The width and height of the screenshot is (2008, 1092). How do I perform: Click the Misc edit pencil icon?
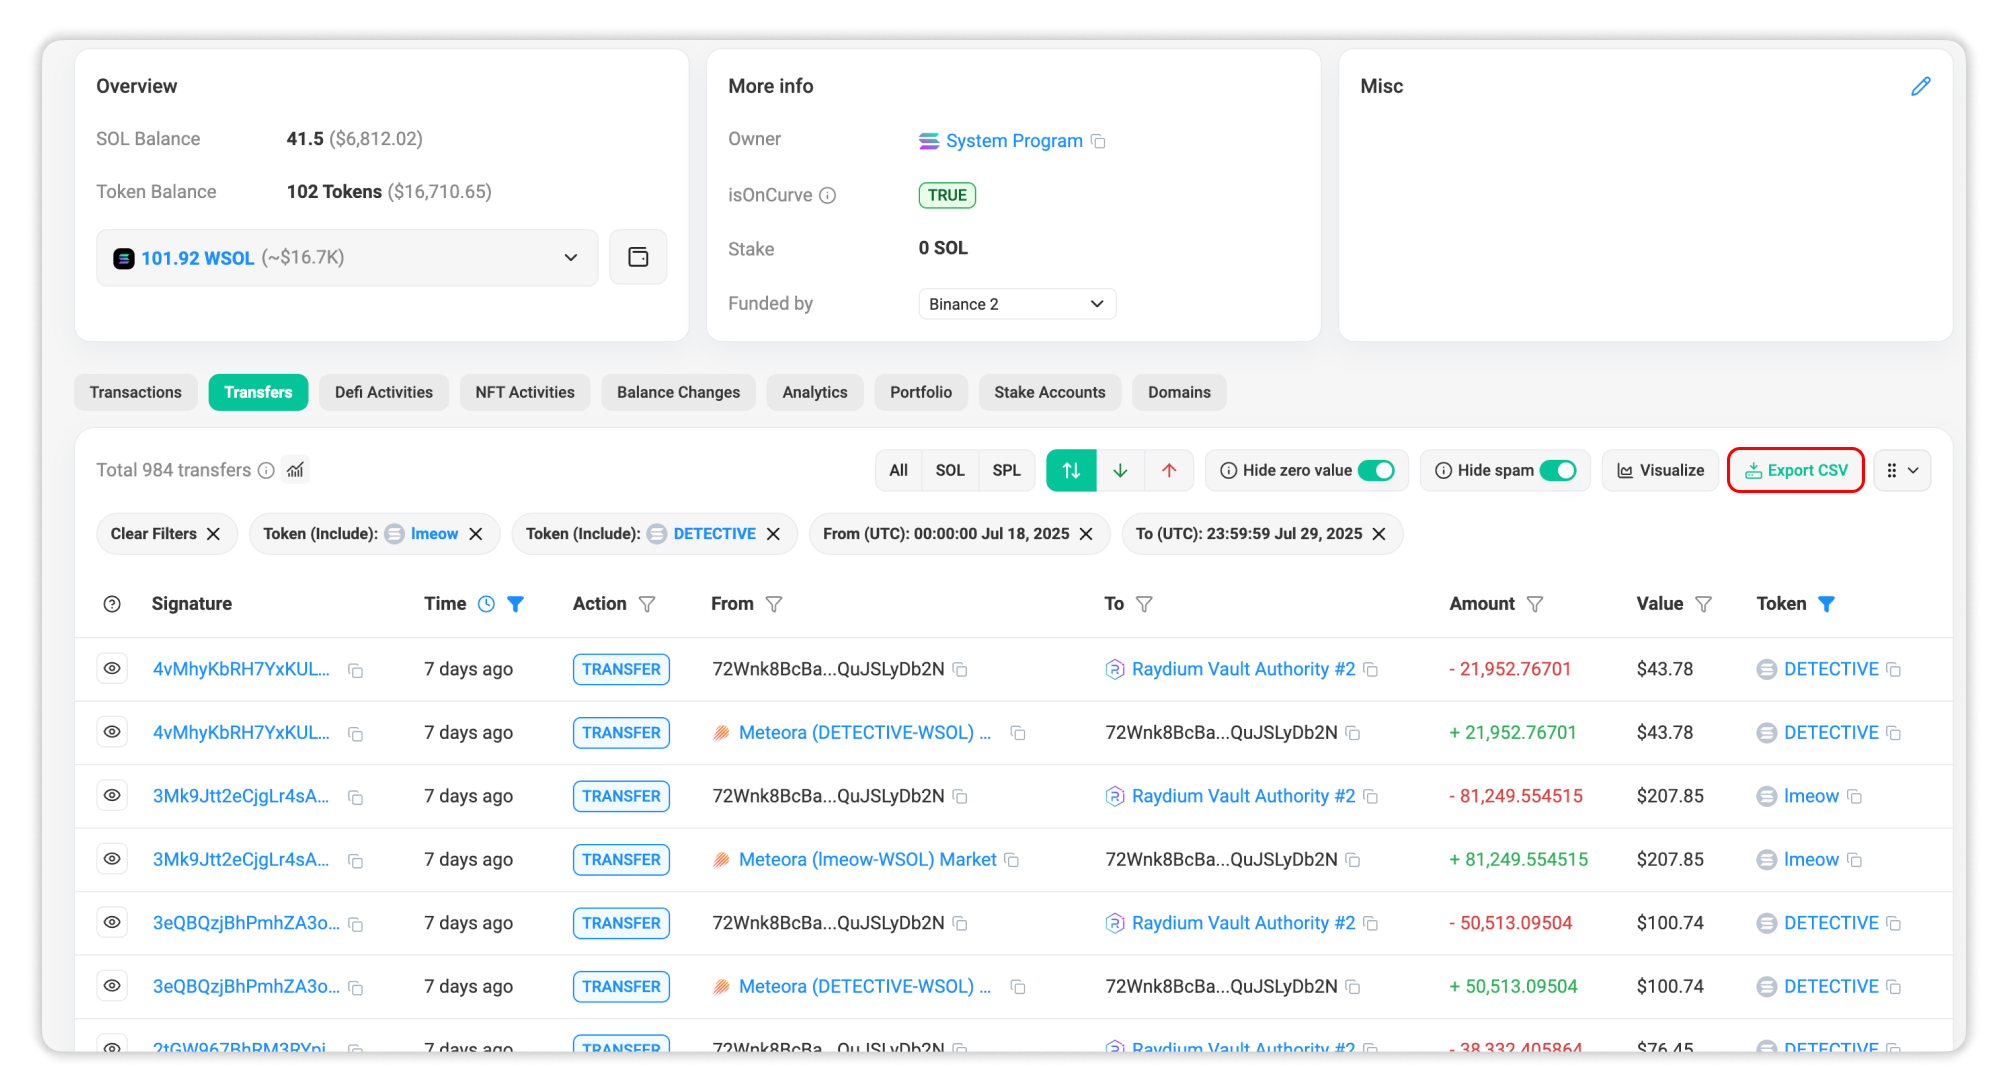1920,87
